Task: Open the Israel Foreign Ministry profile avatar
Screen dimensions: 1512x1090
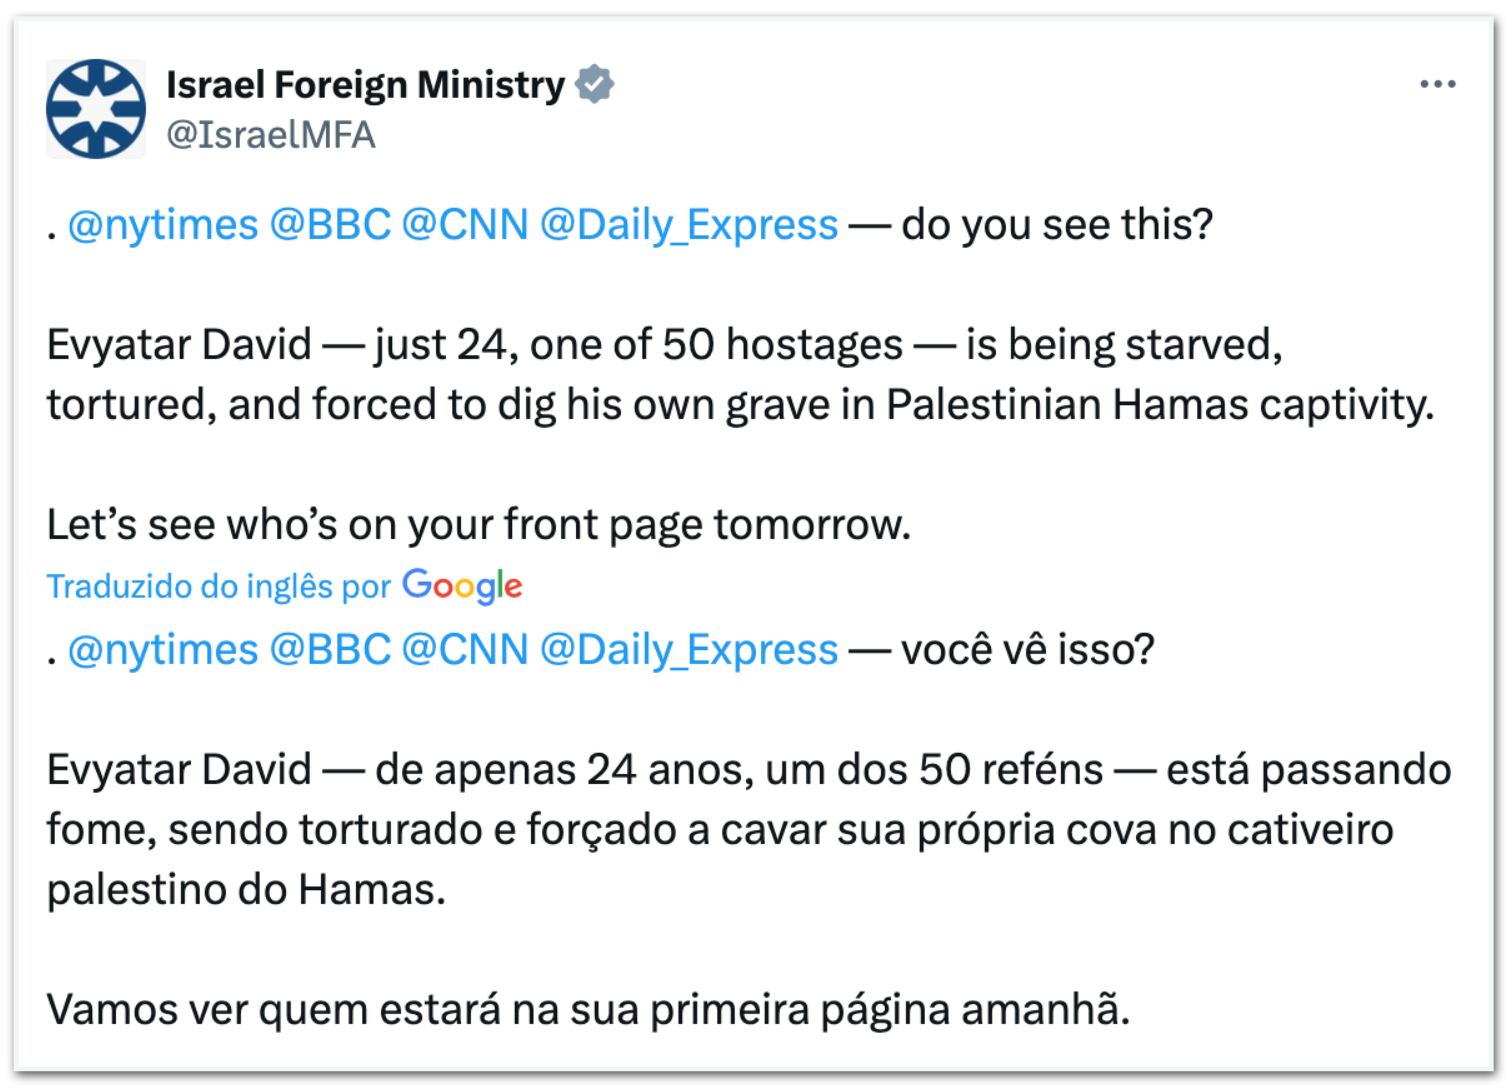Action: pos(96,109)
